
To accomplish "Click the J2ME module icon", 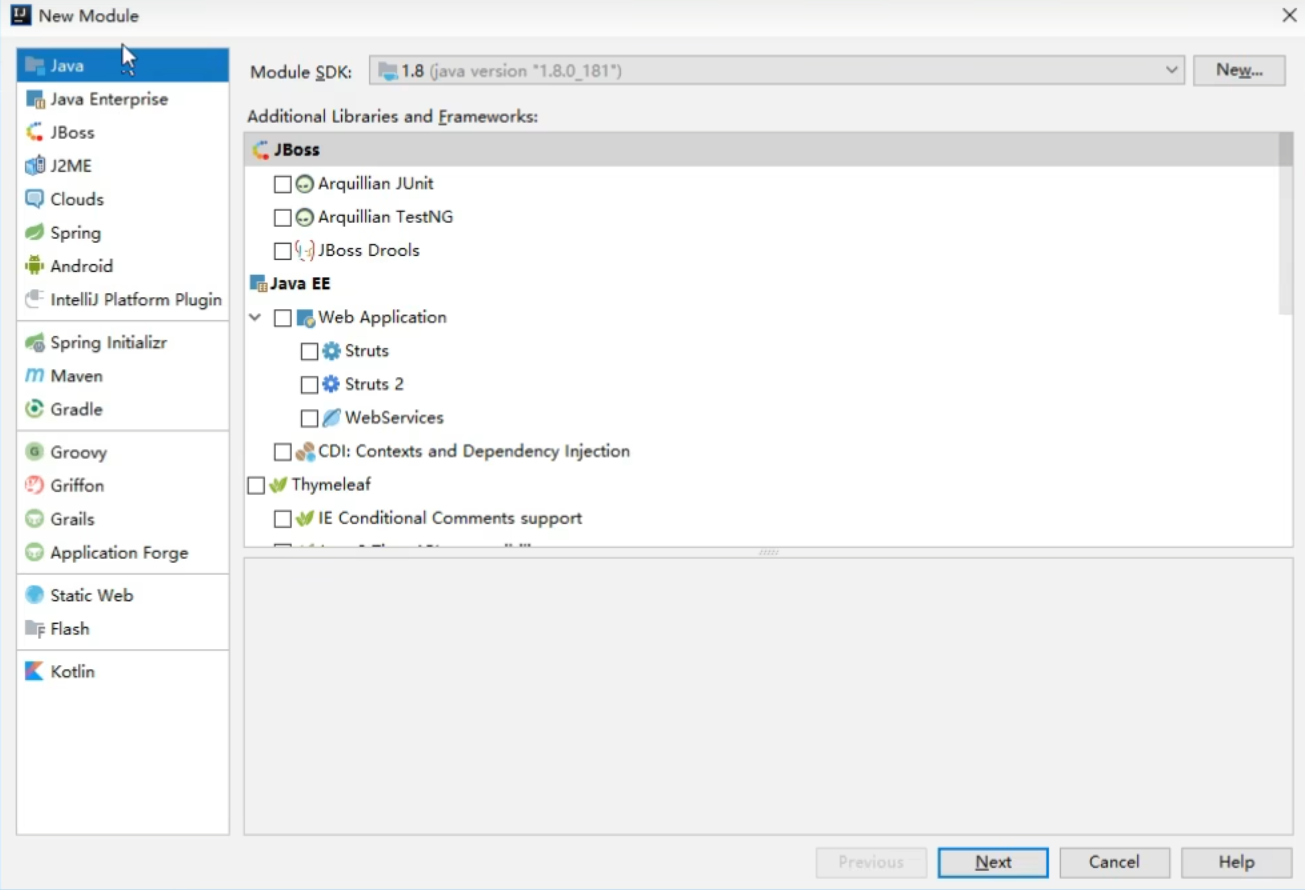I will tap(35, 166).
